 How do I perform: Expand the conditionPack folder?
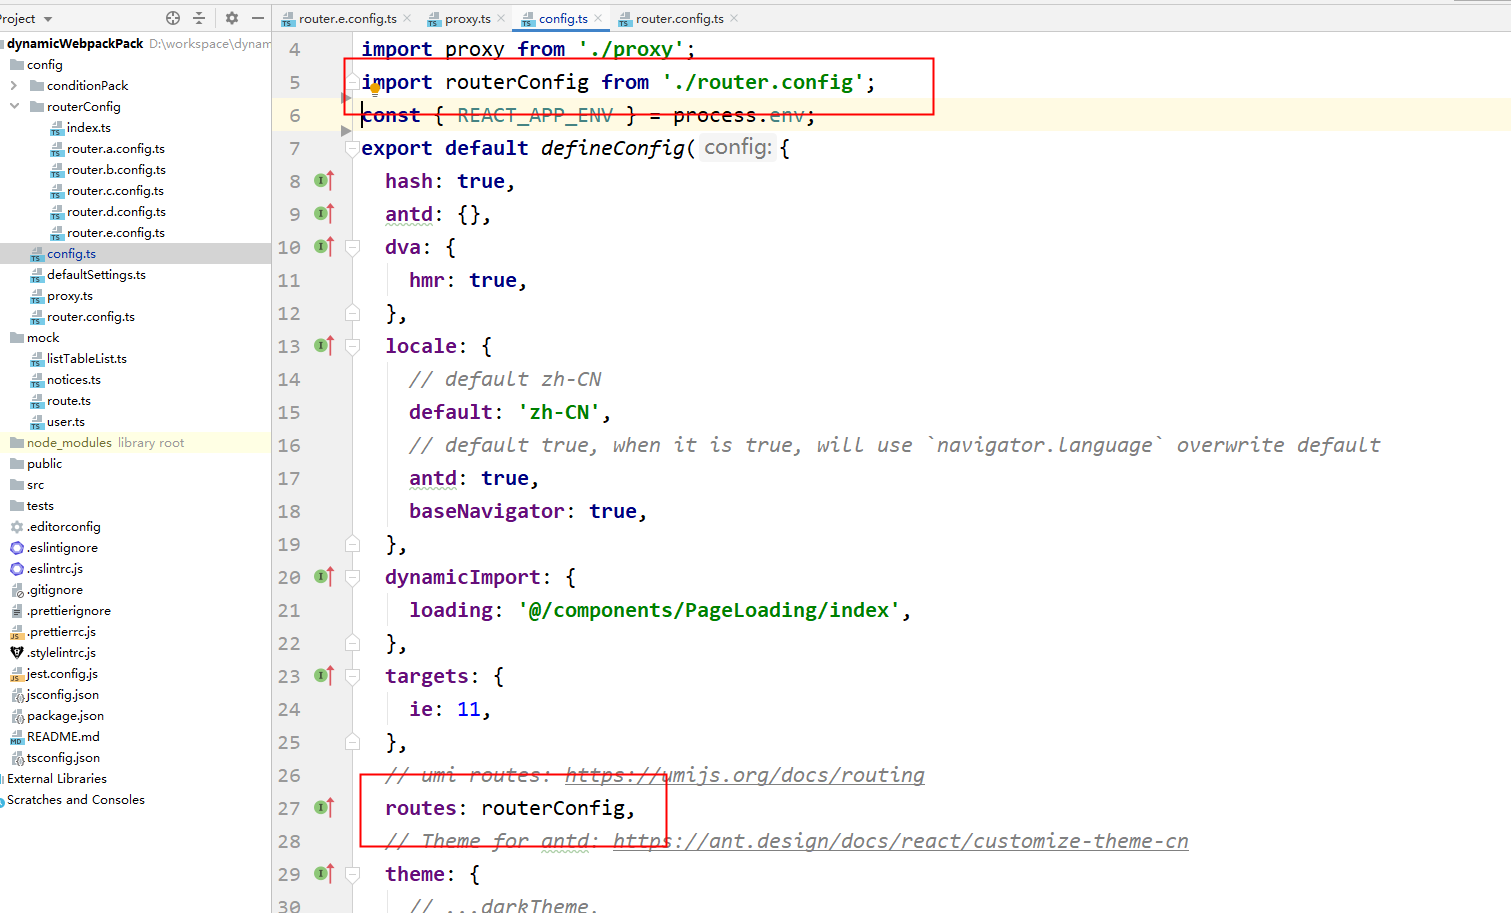pyautogui.click(x=14, y=86)
